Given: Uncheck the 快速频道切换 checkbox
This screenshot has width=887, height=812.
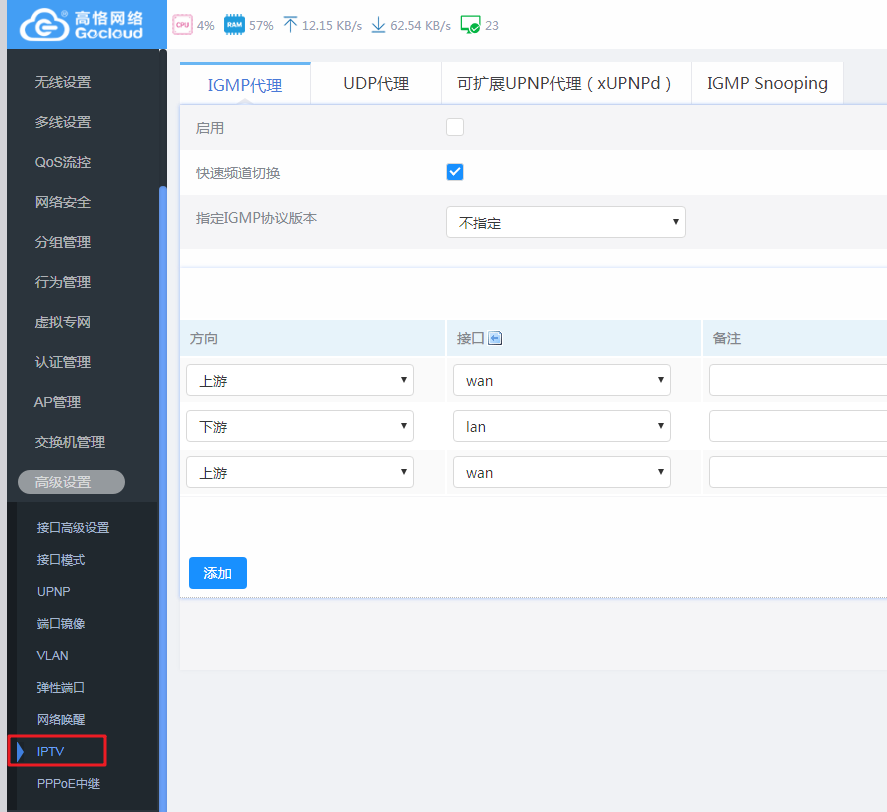Looking at the screenshot, I should pos(455,172).
